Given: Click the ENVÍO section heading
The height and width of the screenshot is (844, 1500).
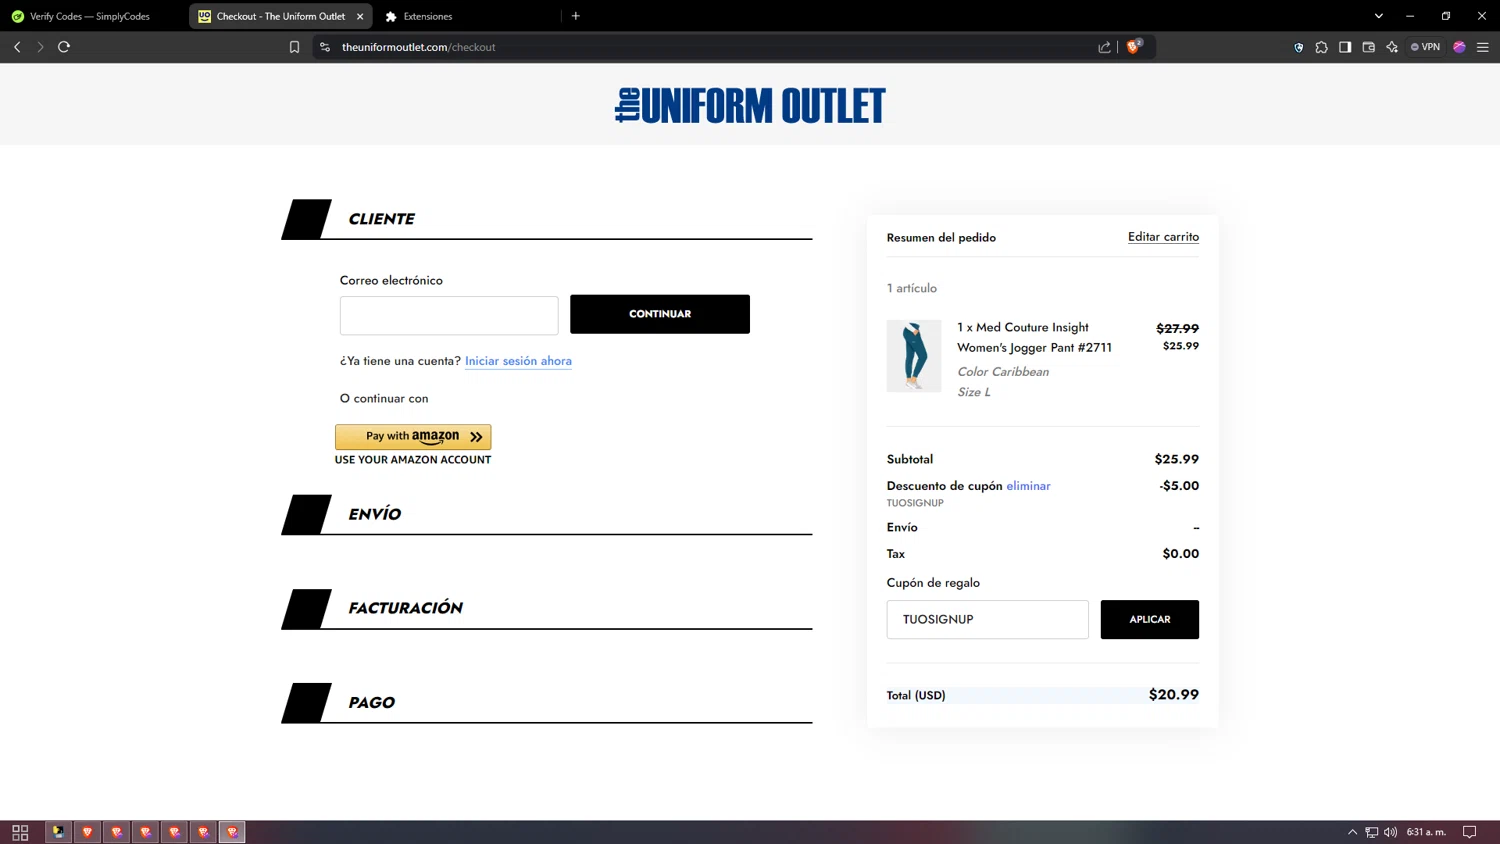Looking at the screenshot, I should (x=374, y=514).
